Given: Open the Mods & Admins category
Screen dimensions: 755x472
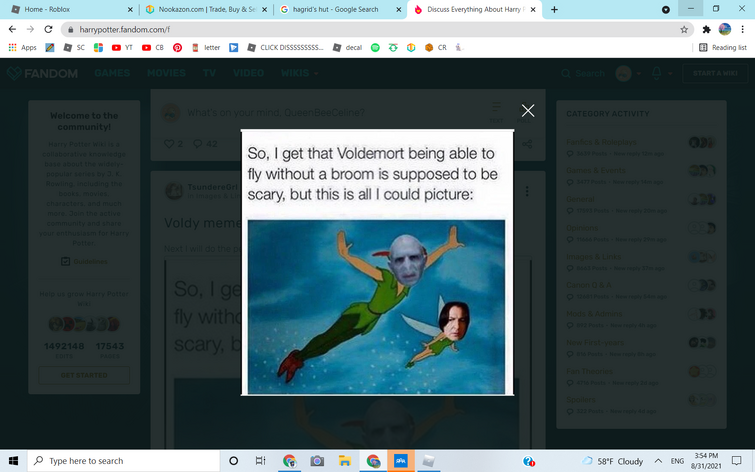Looking at the screenshot, I should point(594,314).
